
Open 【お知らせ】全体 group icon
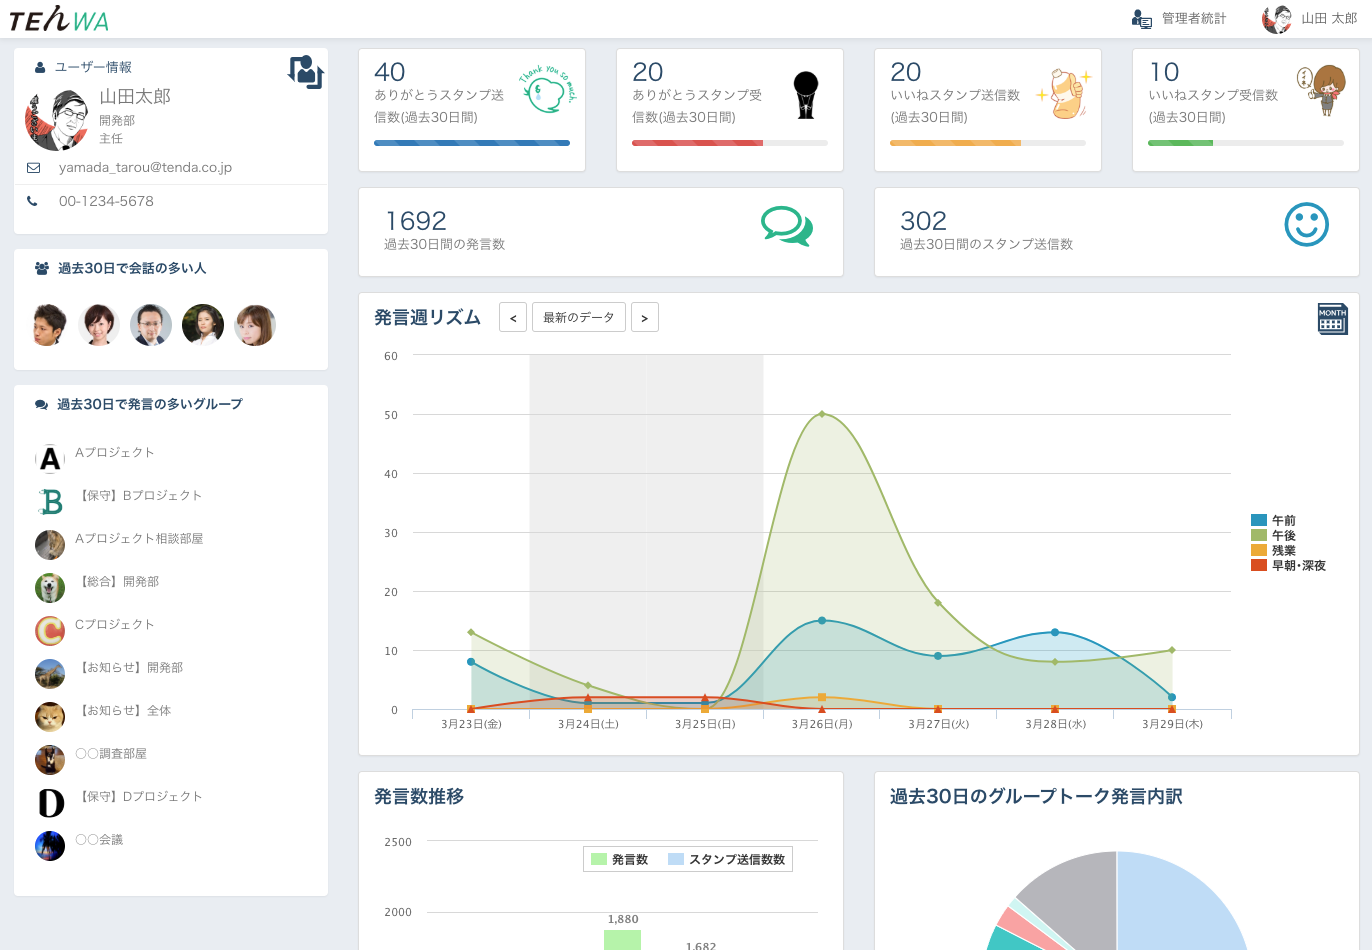[50, 717]
